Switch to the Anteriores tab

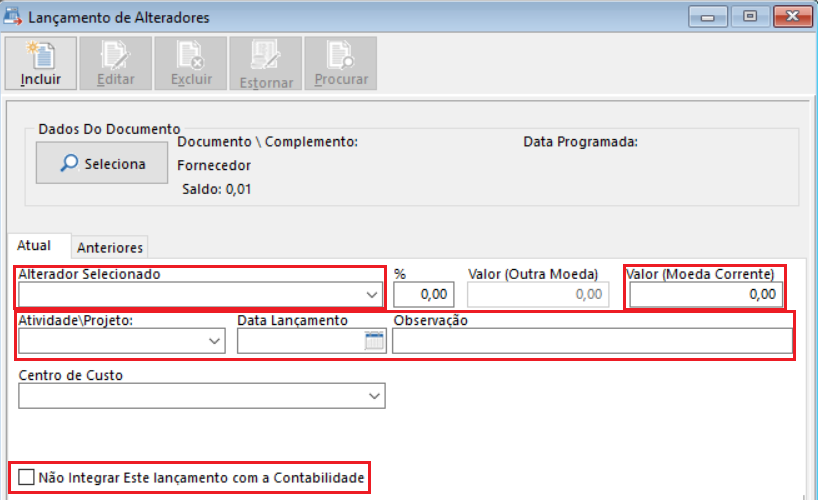coord(110,247)
